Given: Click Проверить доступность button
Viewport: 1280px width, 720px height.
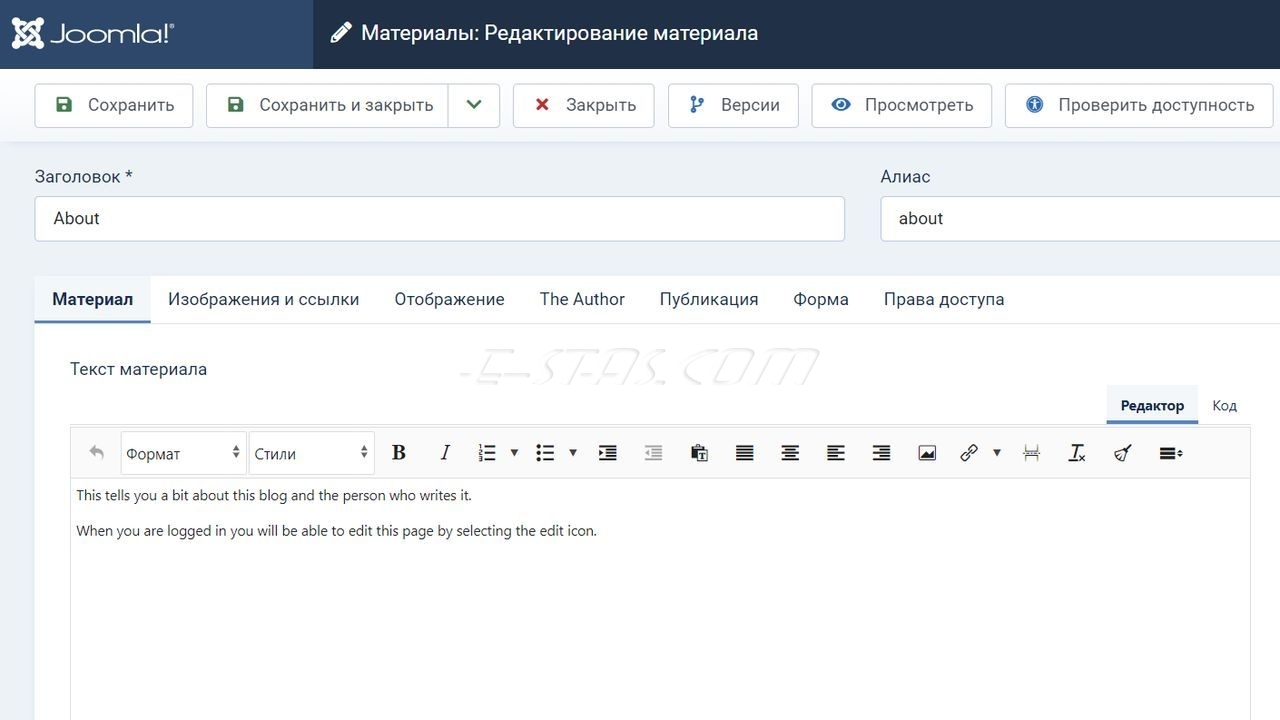Looking at the screenshot, I should point(1138,105).
